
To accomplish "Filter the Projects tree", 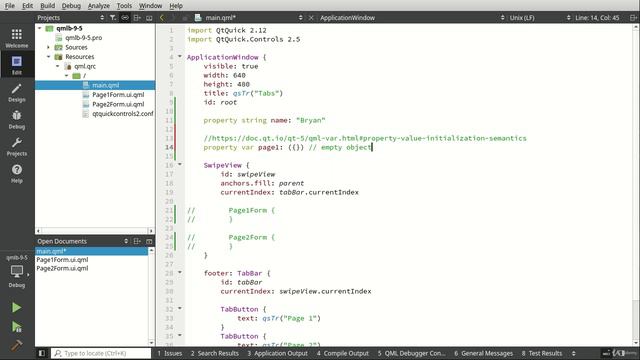I will [x=113, y=18].
